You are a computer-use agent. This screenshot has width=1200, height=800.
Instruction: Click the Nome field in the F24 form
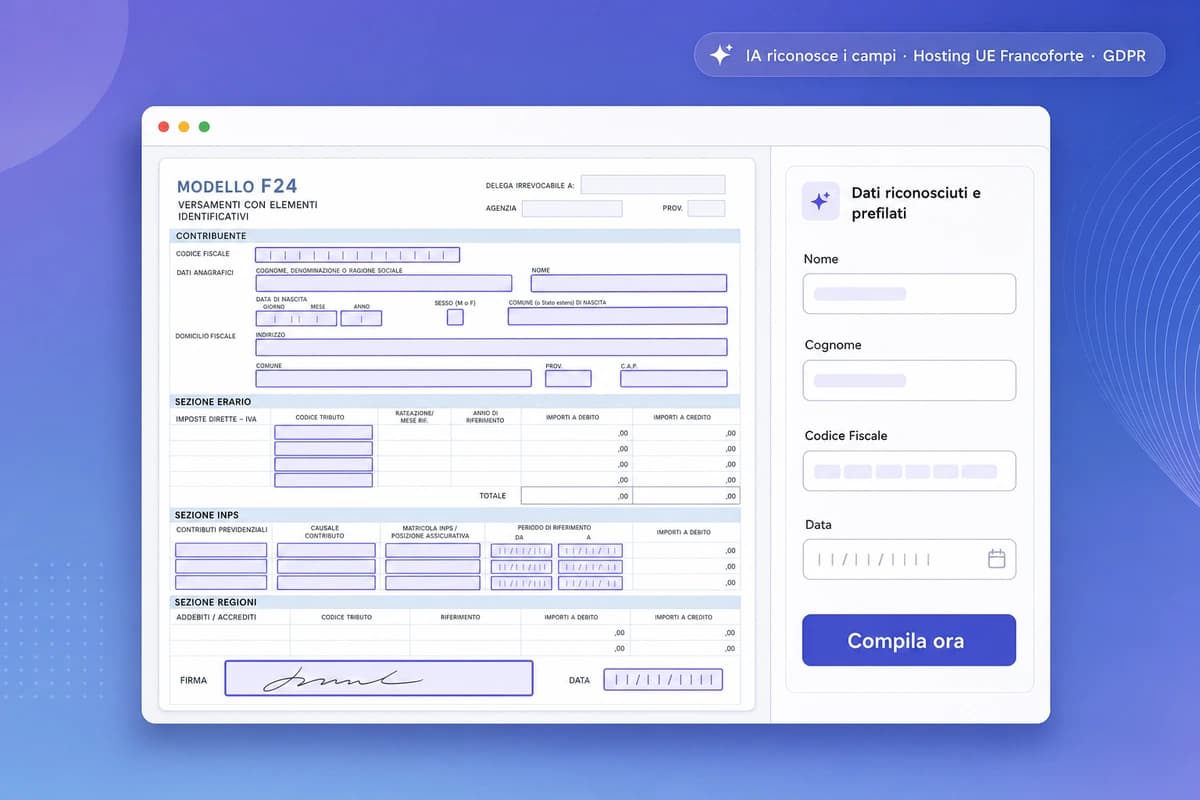(628, 283)
